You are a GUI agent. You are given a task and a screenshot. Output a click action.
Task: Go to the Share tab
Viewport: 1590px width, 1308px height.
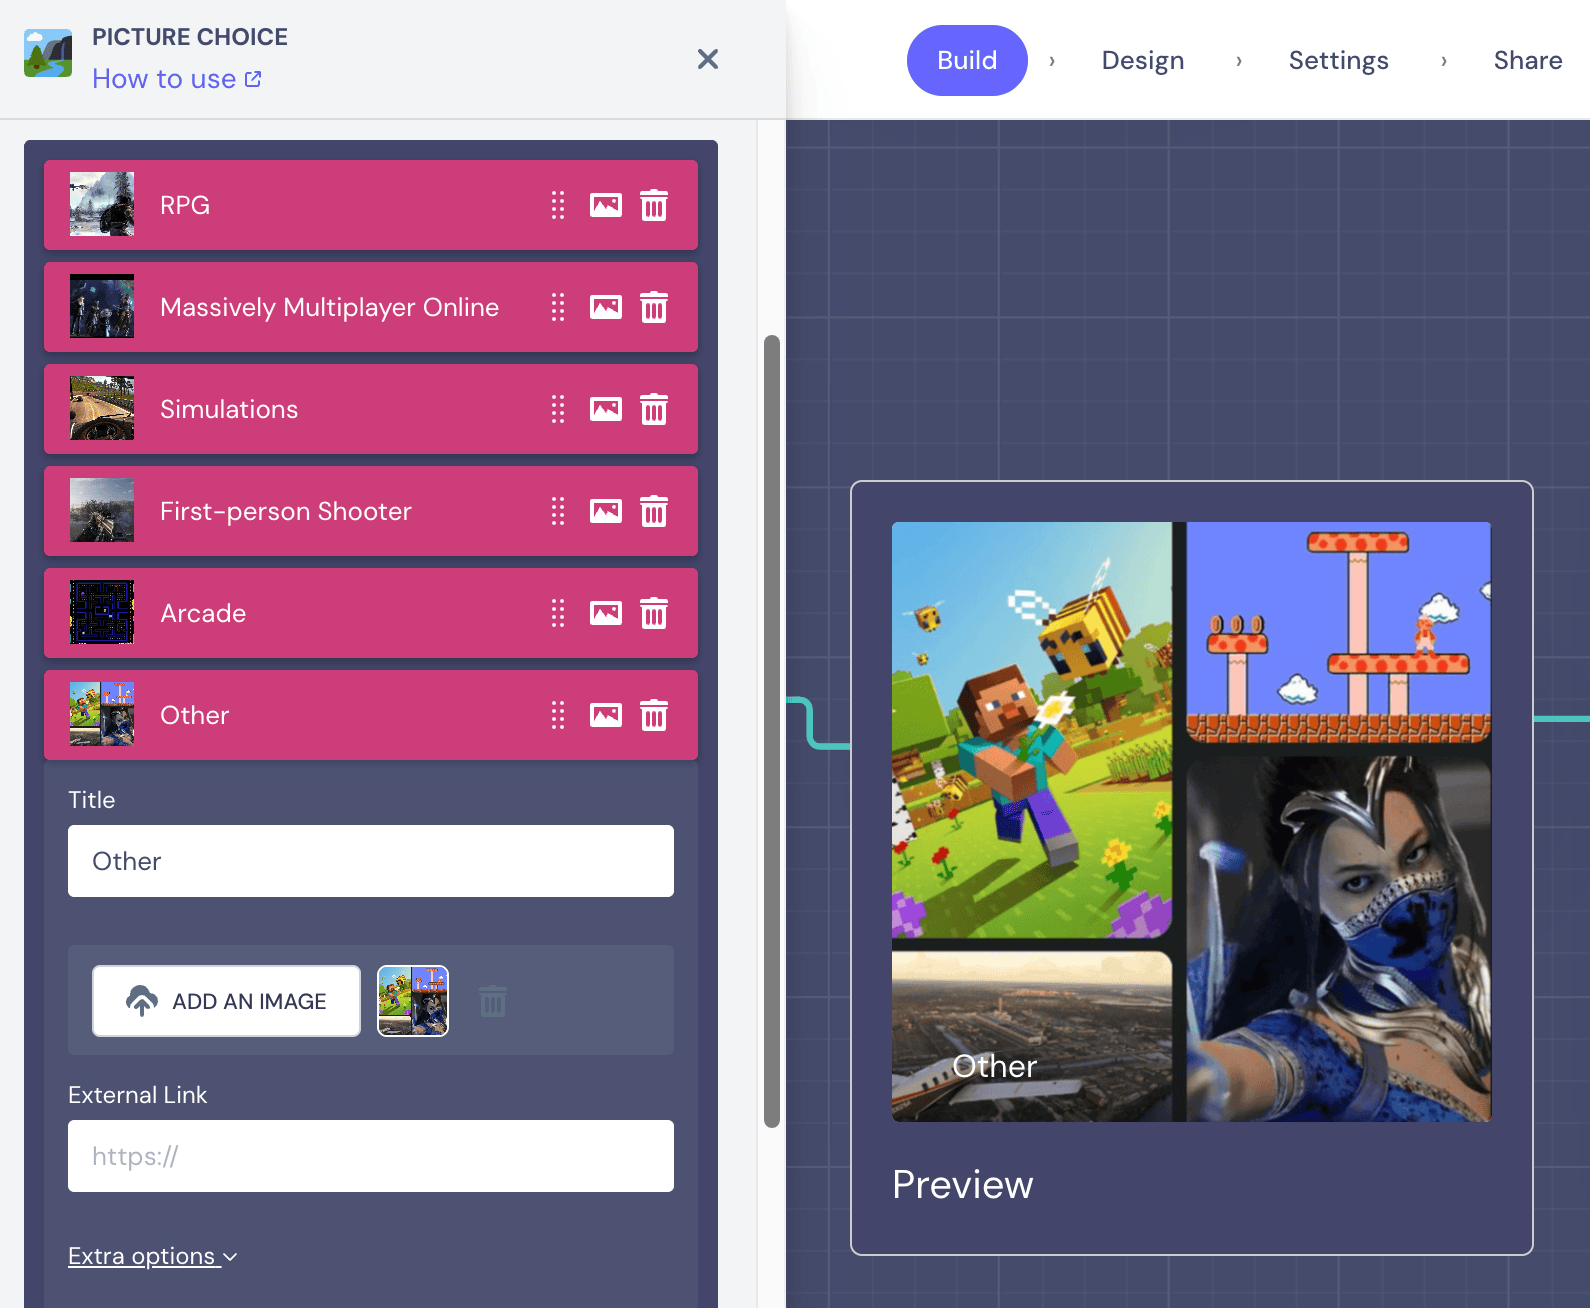click(1528, 60)
